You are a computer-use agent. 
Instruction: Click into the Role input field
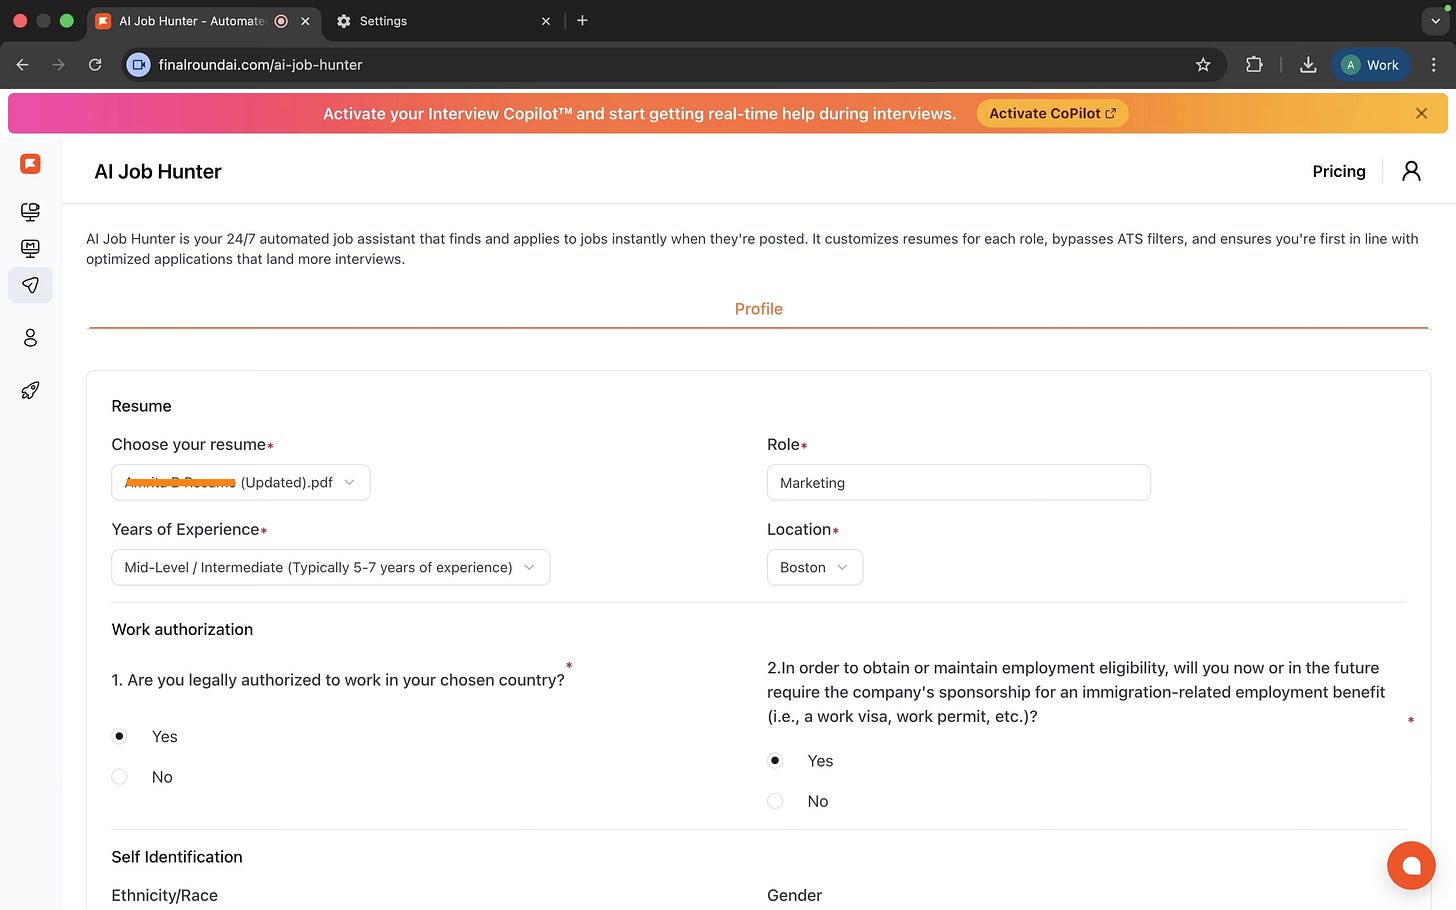[x=958, y=482]
